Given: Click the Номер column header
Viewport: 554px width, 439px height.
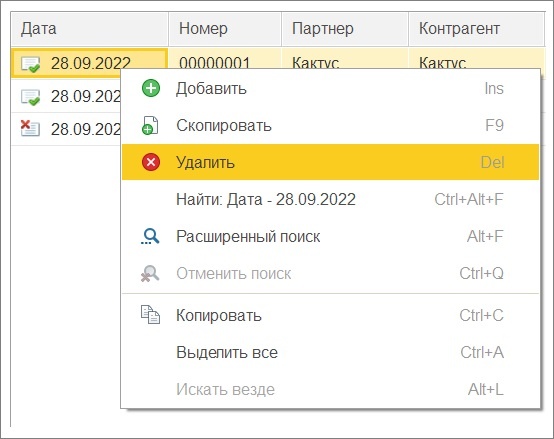Looking at the screenshot, I should [x=225, y=29].
